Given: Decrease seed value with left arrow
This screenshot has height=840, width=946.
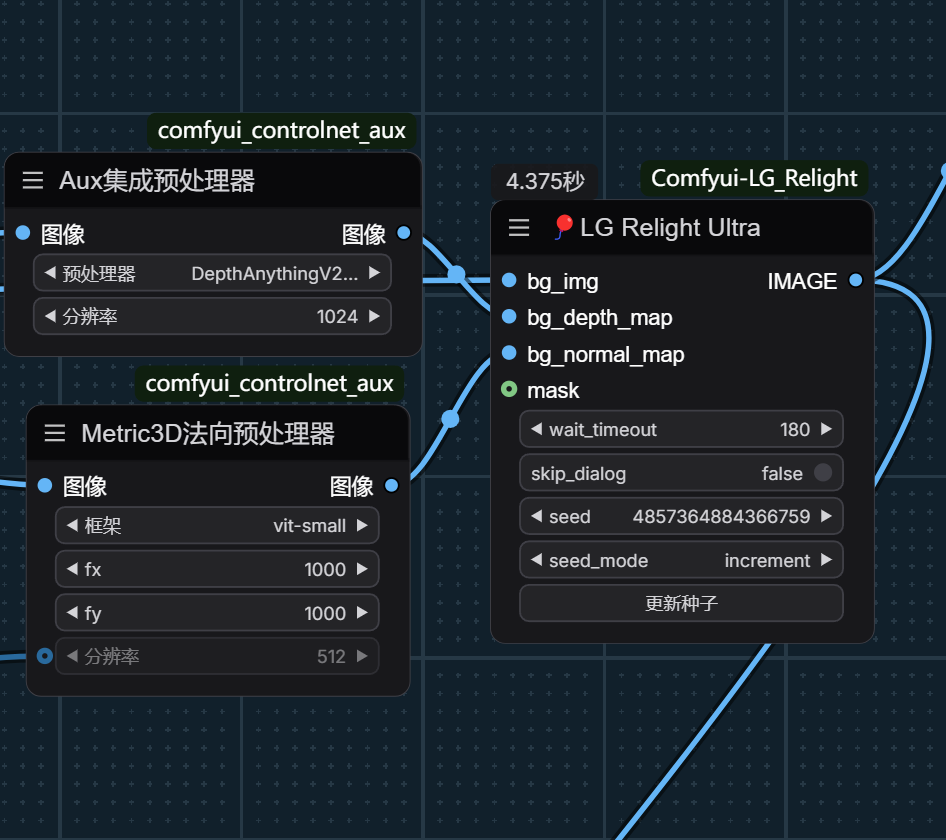Looking at the screenshot, I should [536, 516].
